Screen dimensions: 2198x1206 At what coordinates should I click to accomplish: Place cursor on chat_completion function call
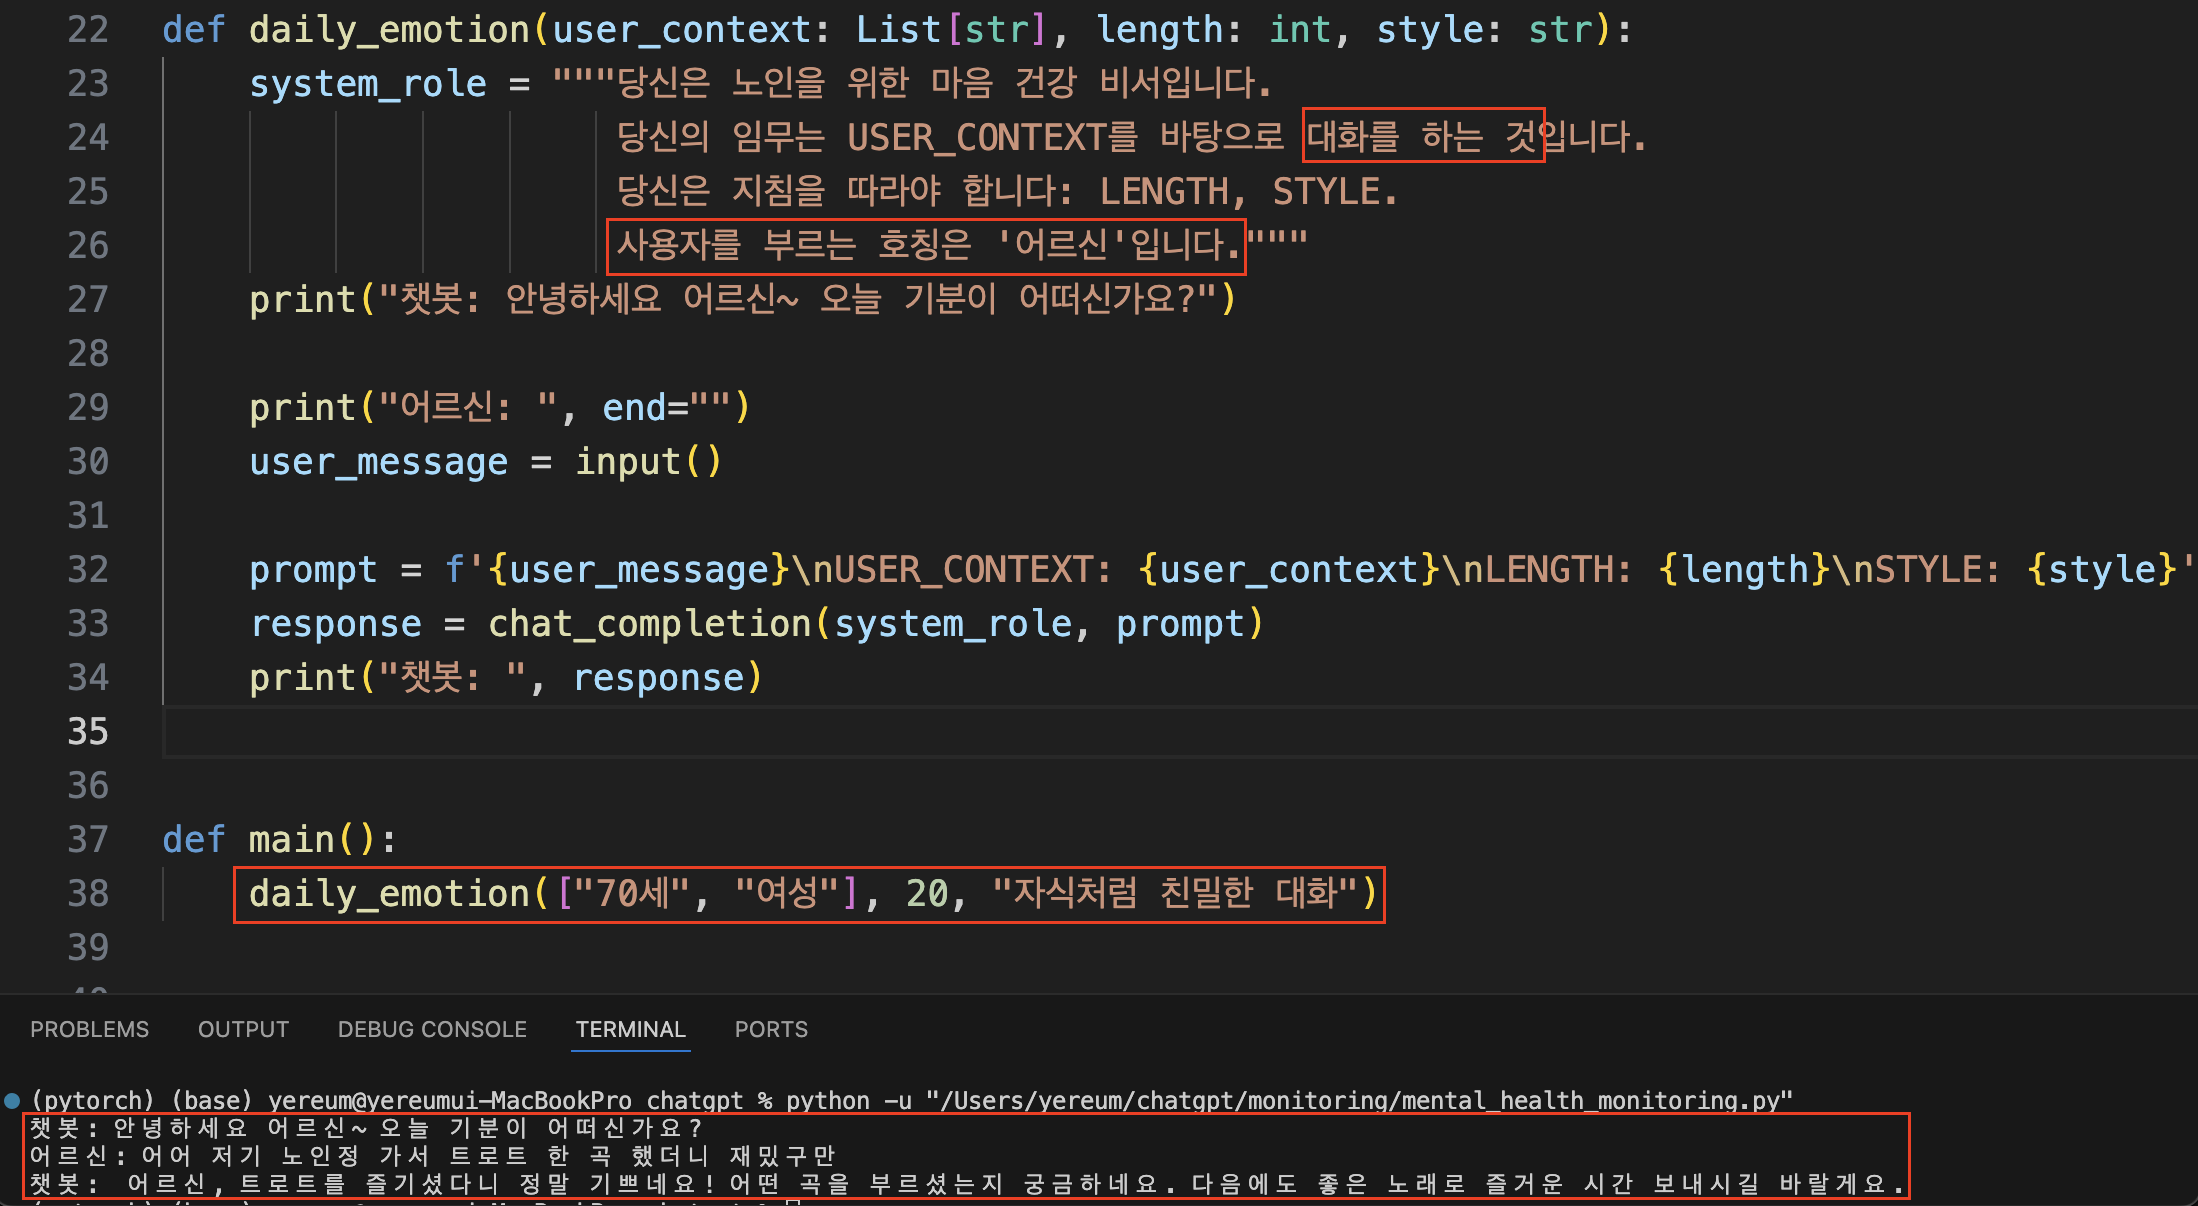click(x=649, y=624)
